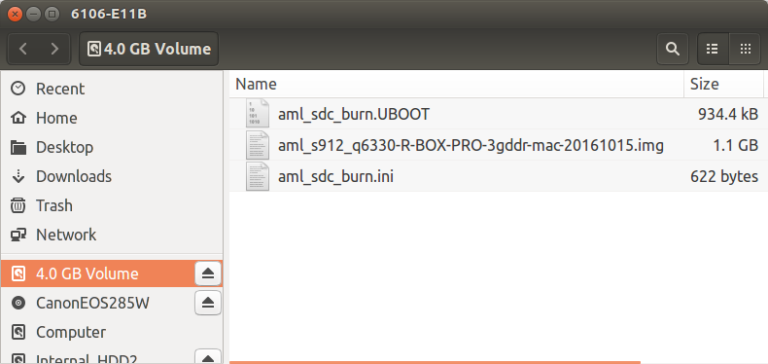Click the horizontal scrollbar at the bottom
The image size is (768, 364).
(x=434, y=362)
